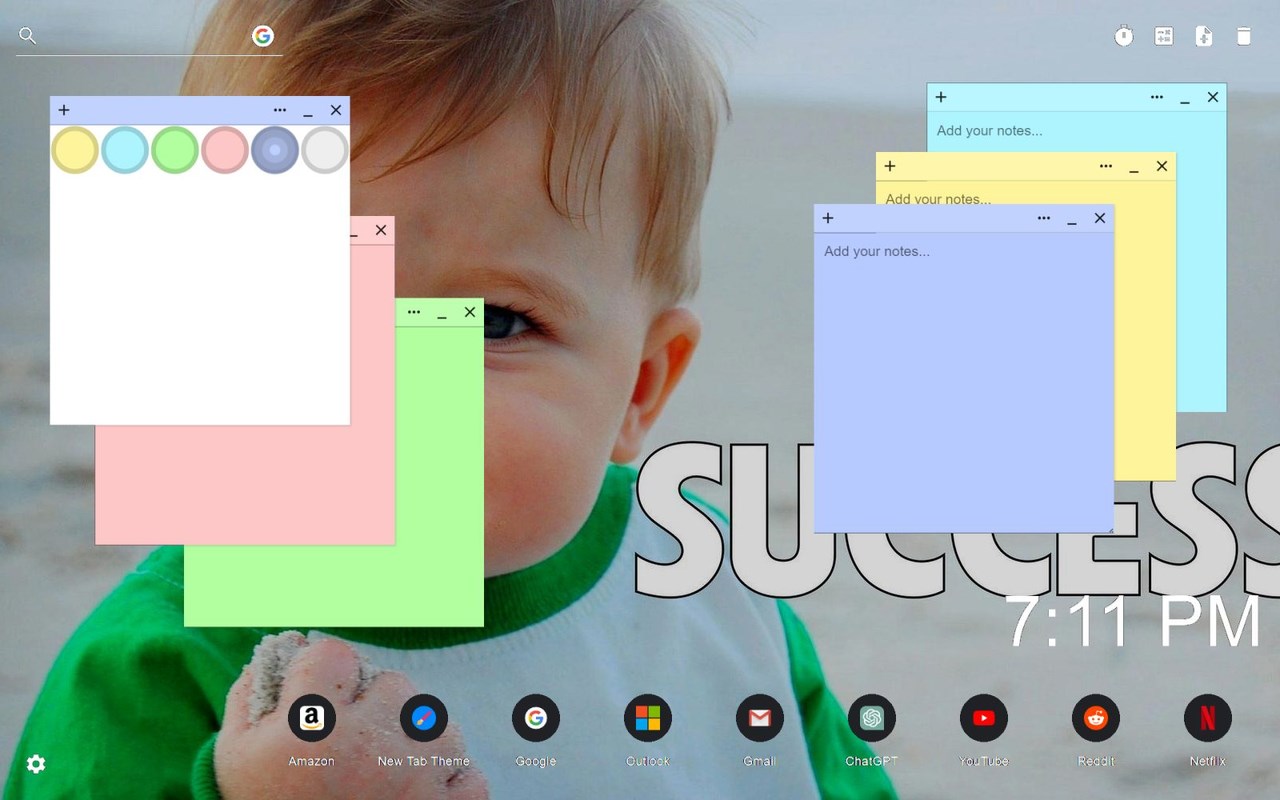Open the YouTube shortcut

[x=984, y=718]
